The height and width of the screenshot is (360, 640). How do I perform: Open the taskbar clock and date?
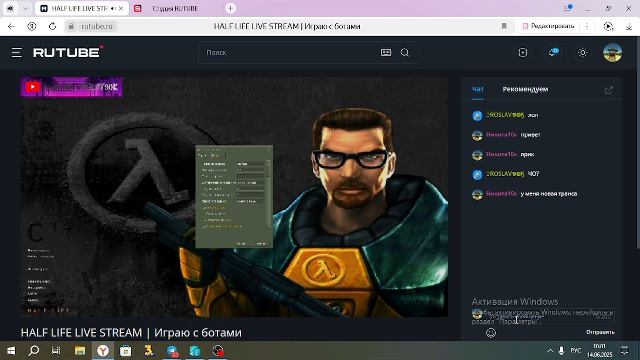[x=599, y=351]
